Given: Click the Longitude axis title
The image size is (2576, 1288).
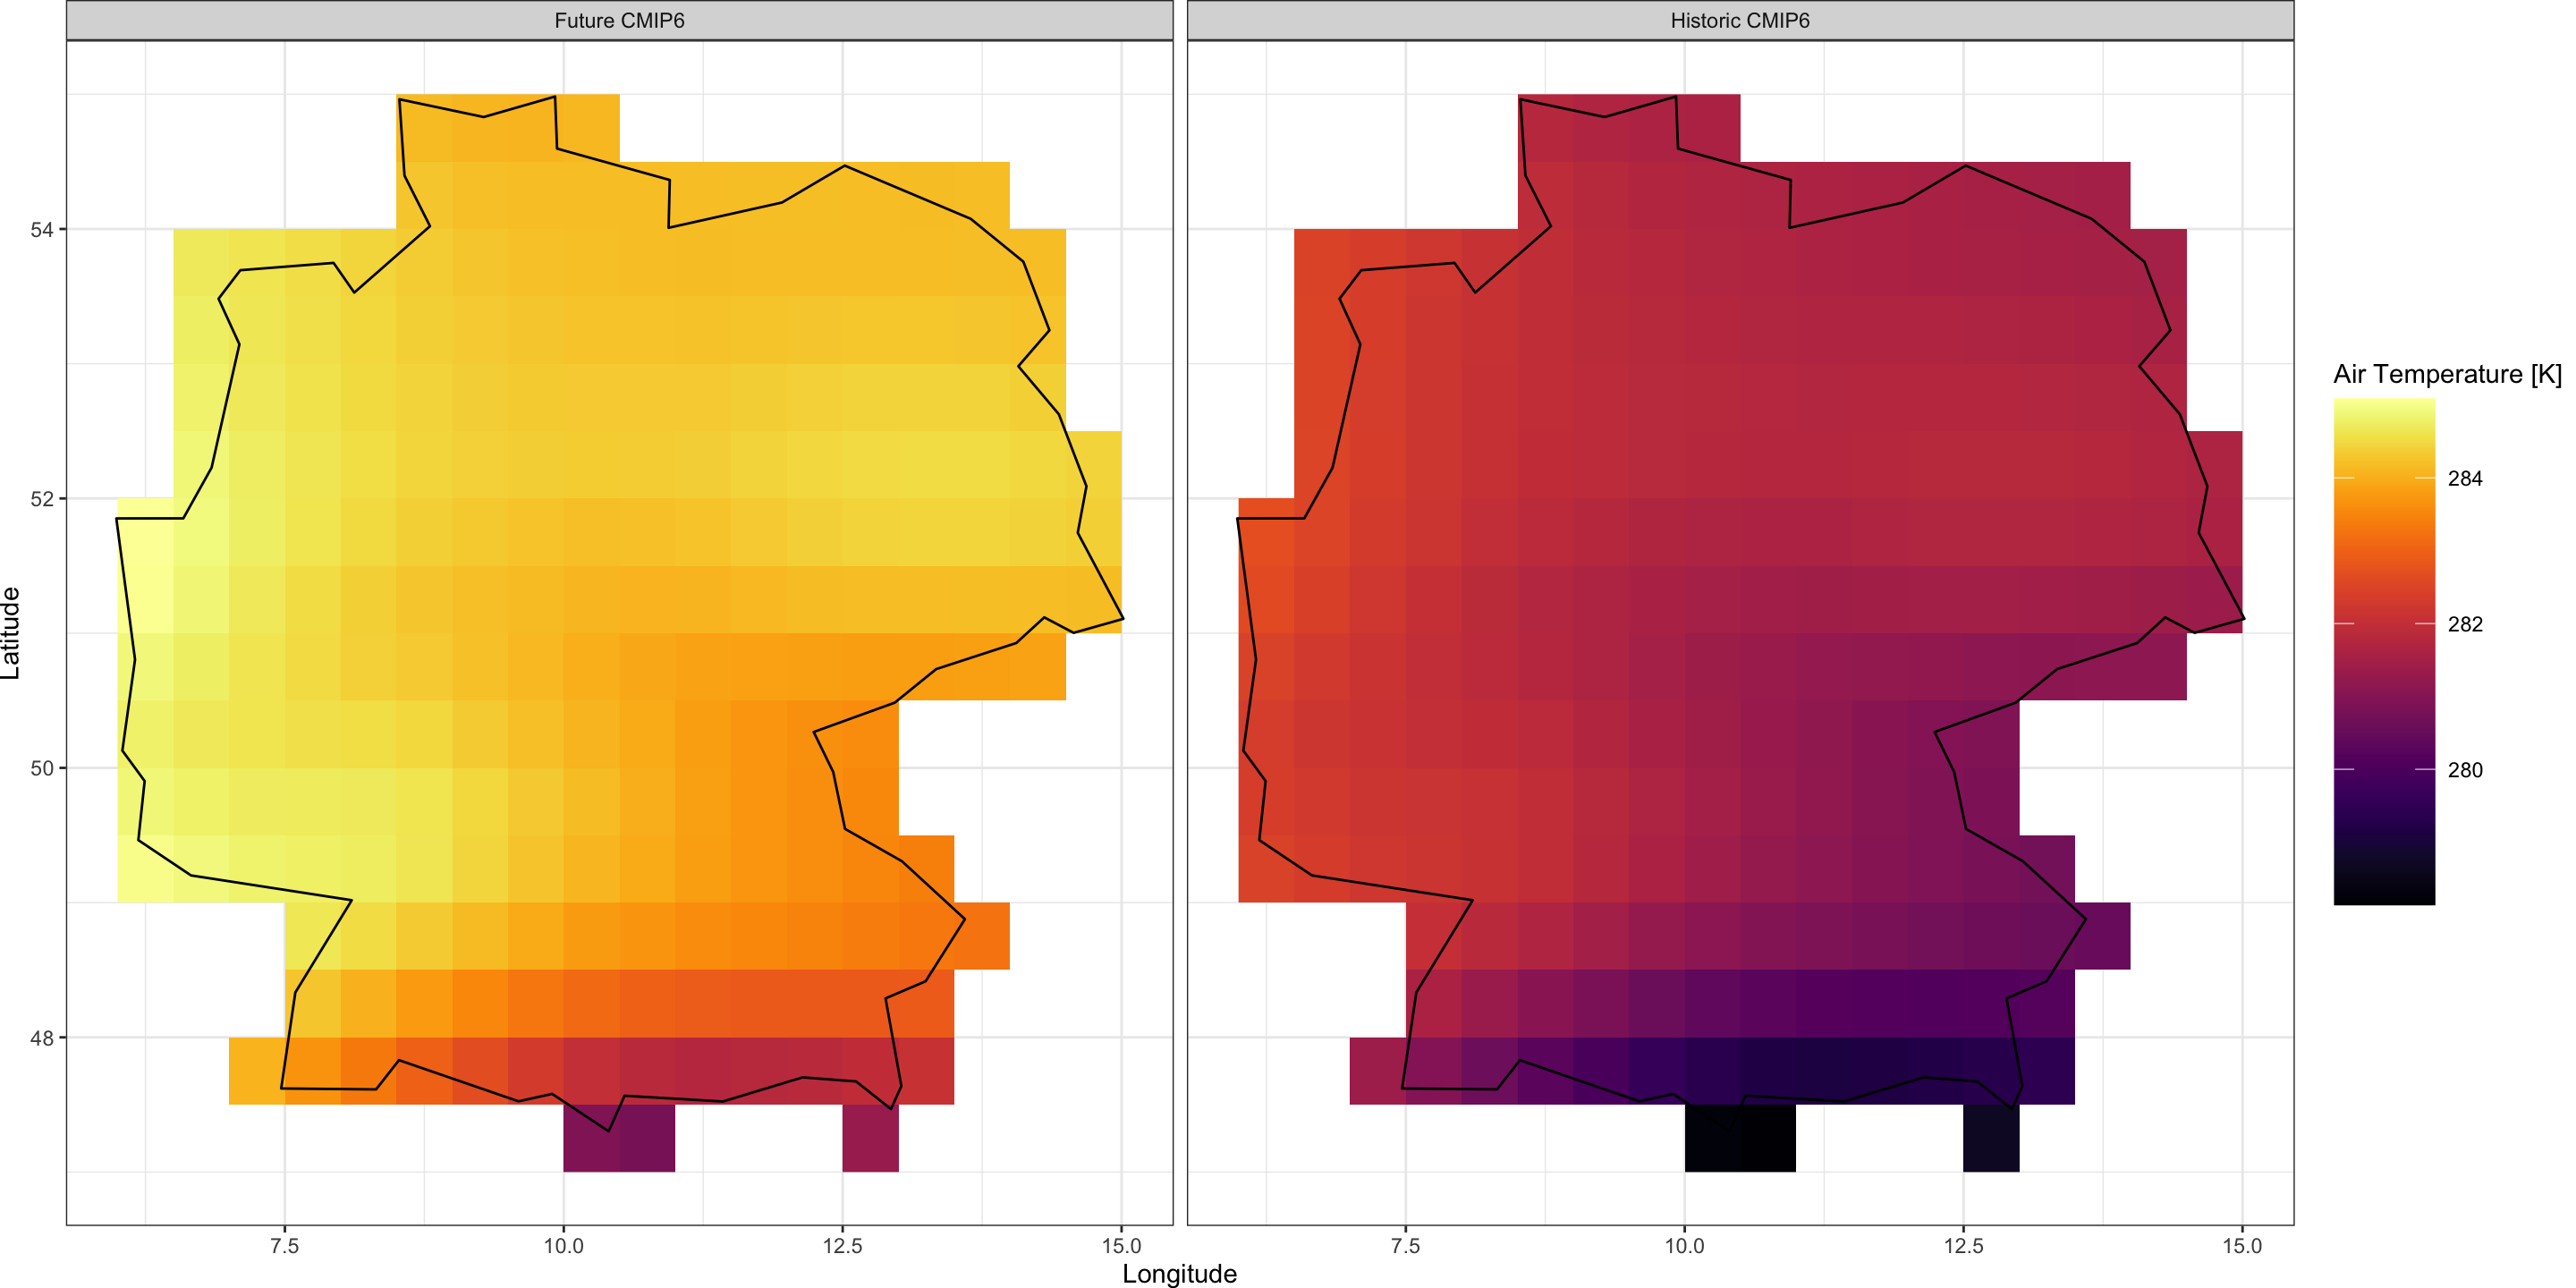Looking at the screenshot, I should 1179,1273.
